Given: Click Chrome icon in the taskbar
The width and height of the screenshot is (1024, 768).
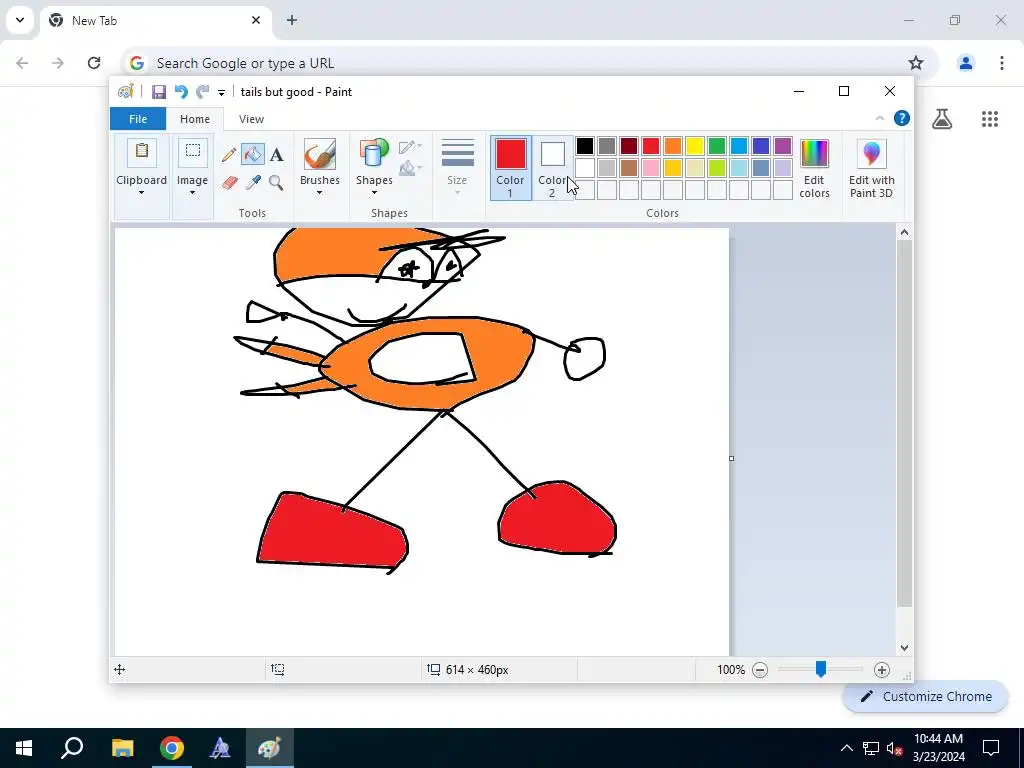Looking at the screenshot, I should pos(172,748).
